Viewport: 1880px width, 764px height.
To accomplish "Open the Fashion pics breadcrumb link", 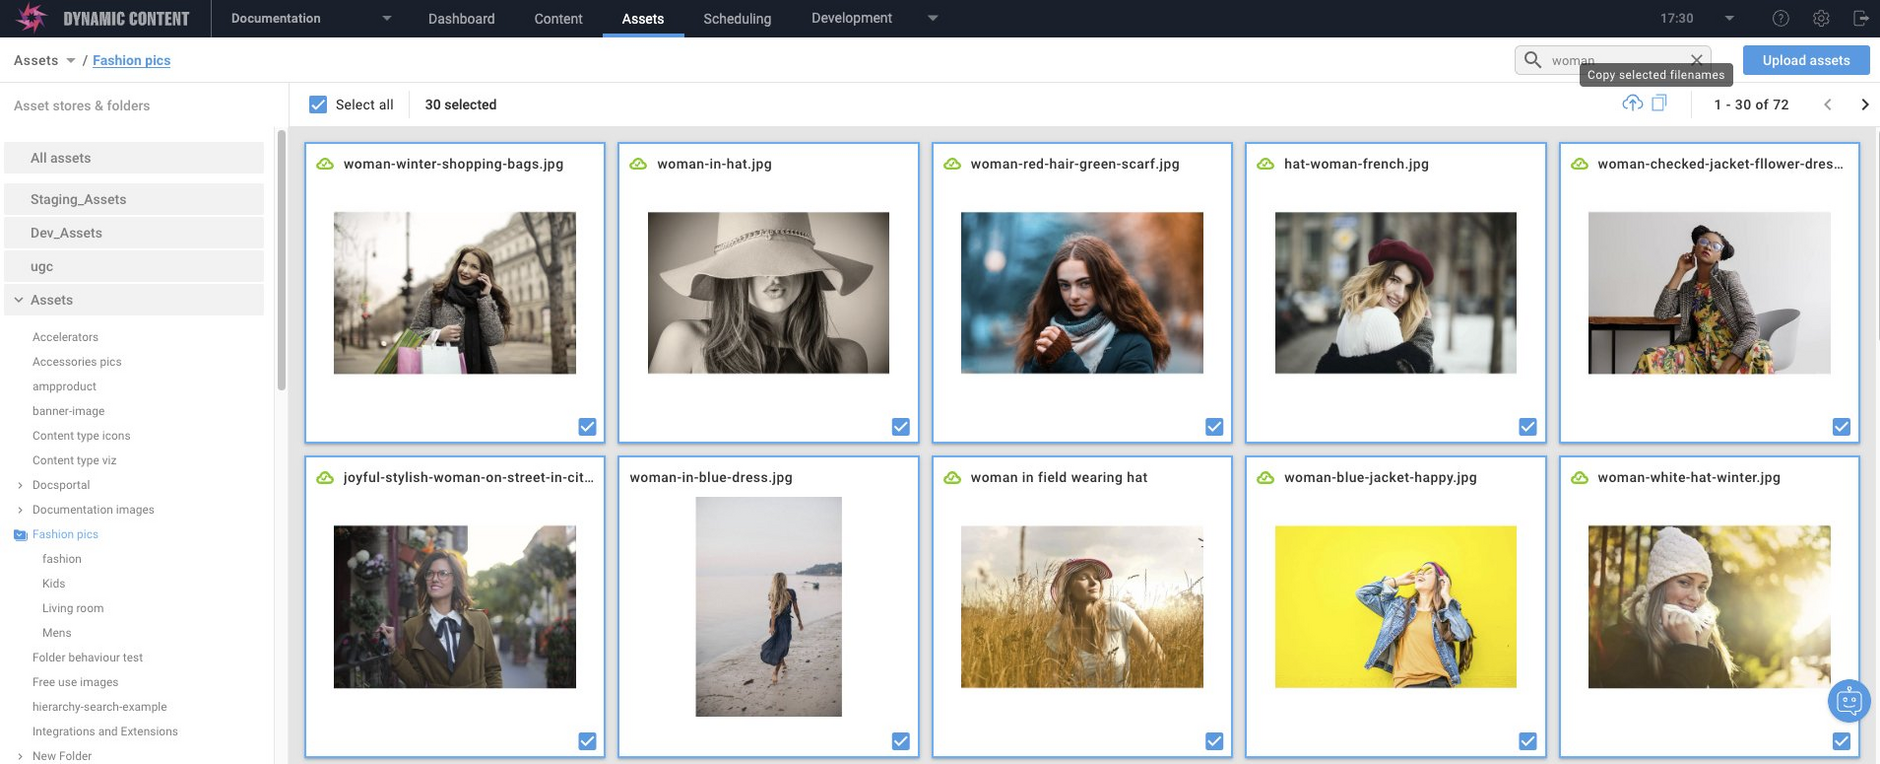I will [x=131, y=60].
